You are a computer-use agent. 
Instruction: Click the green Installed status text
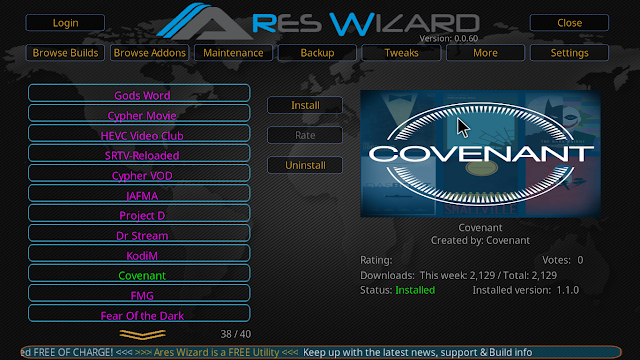(415, 290)
